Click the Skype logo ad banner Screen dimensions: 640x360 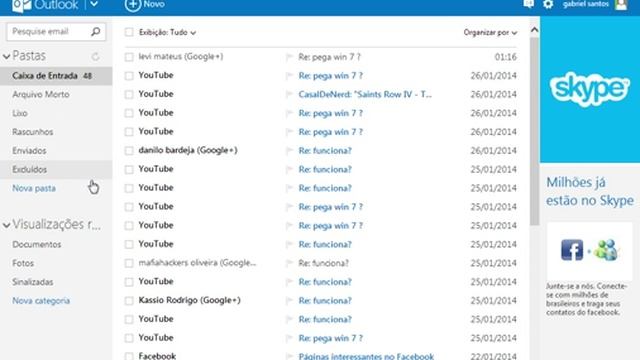590,89
